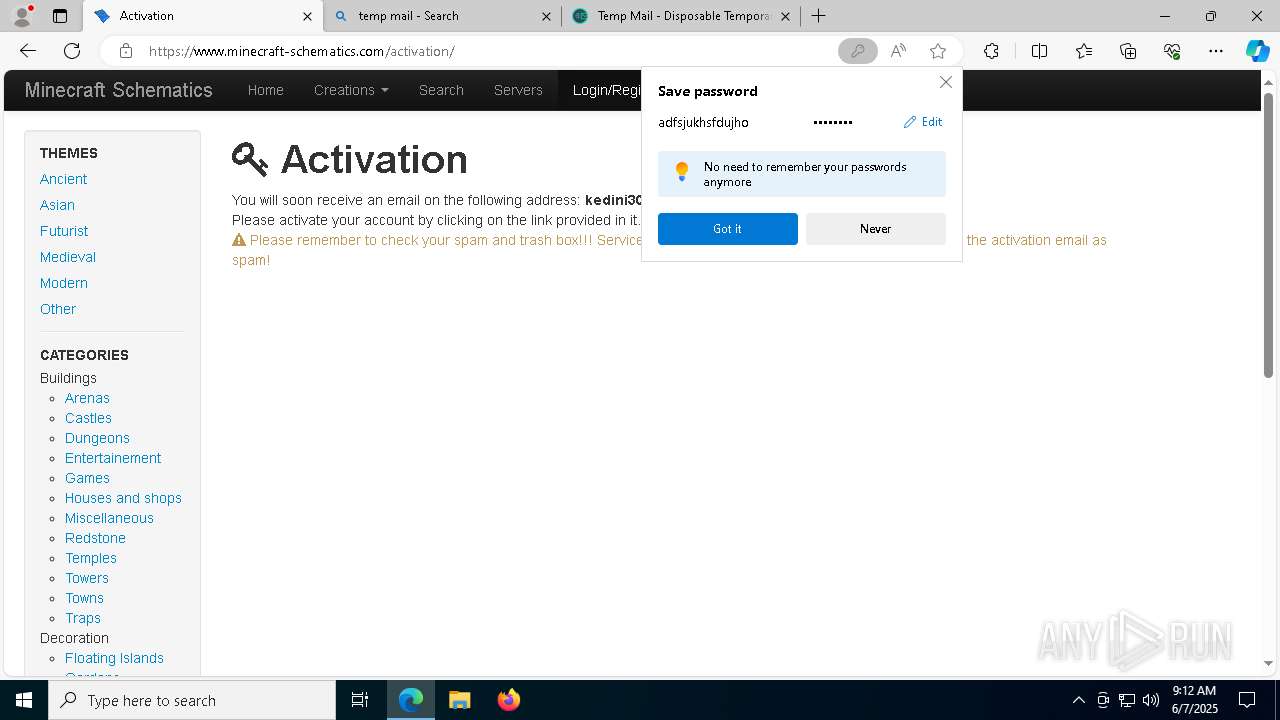Viewport: 1280px width, 720px height.
Task: Open the Search nav item
Action: [x=441, y=90]
